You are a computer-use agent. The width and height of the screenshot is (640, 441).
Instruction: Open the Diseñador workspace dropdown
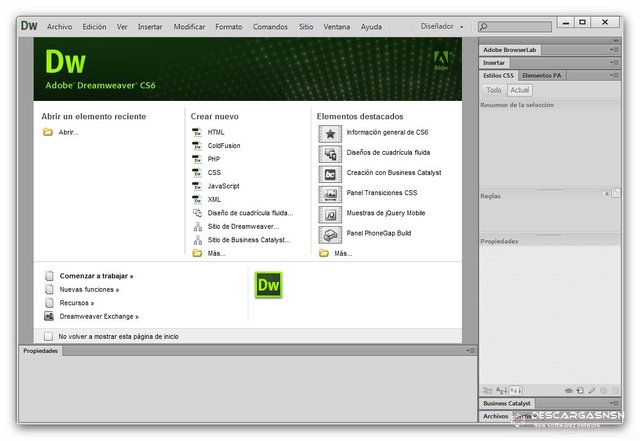442,26
